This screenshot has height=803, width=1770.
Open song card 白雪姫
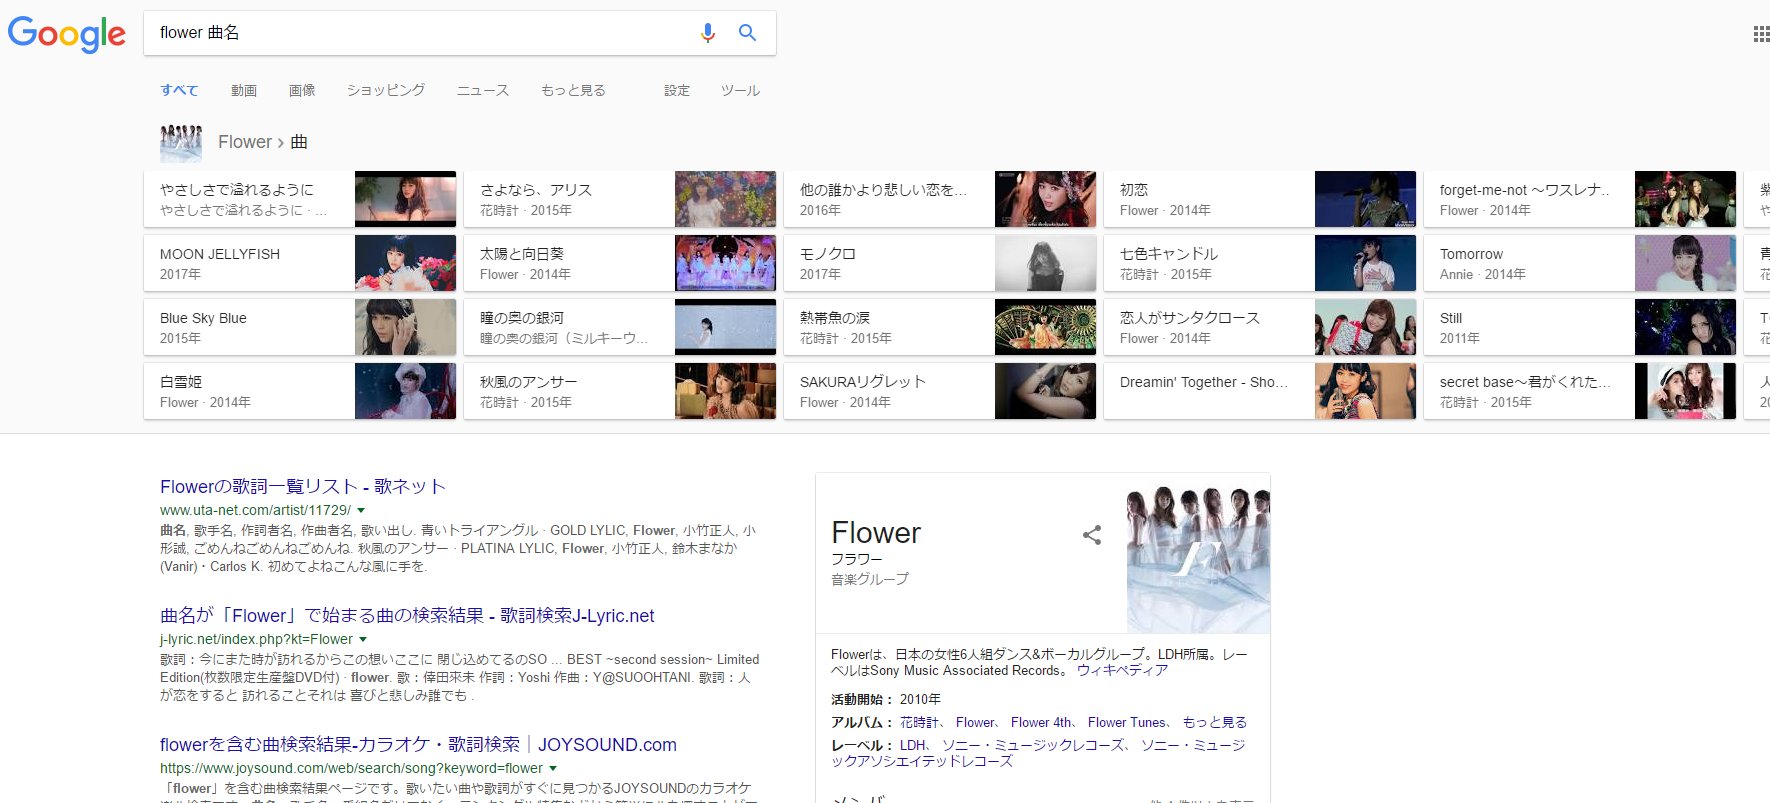(300, 391)
